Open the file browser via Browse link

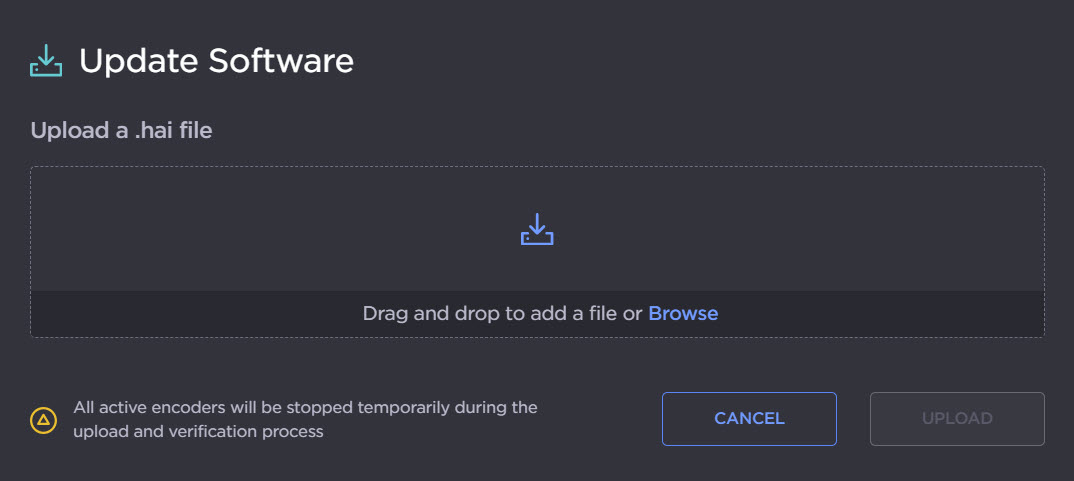(x=683, y=313)
